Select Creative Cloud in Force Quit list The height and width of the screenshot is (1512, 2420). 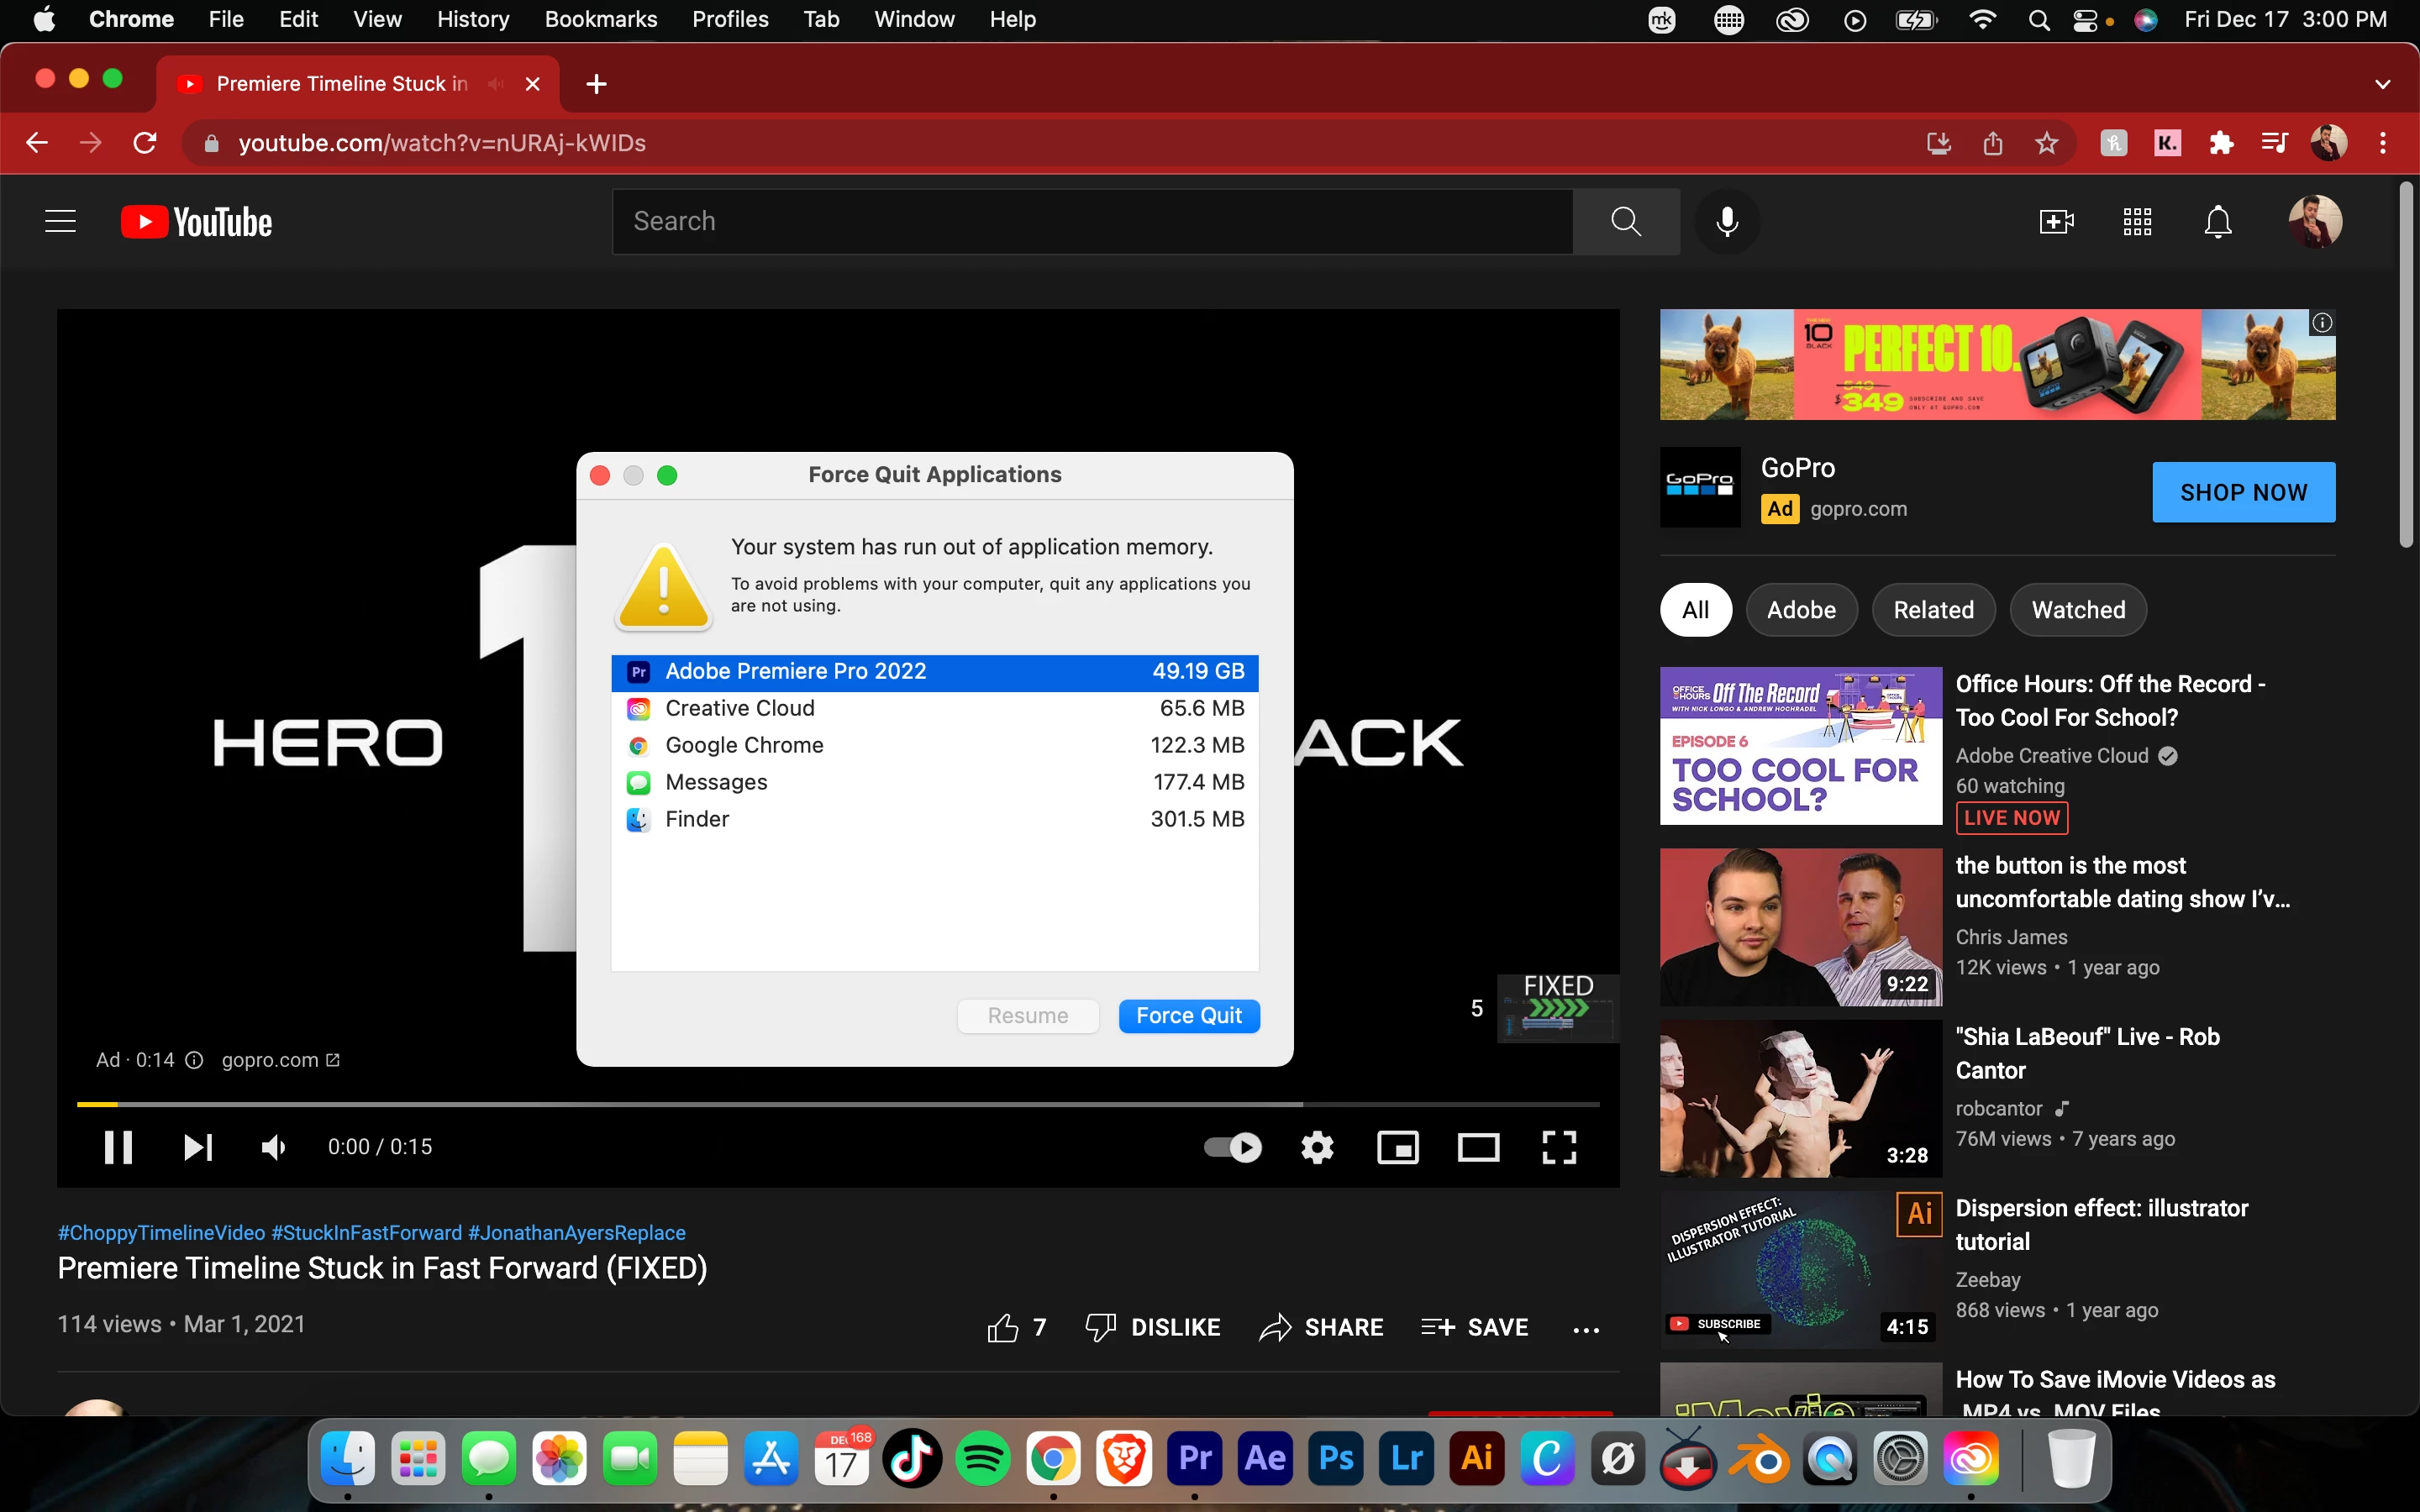[x=935, y=709]
